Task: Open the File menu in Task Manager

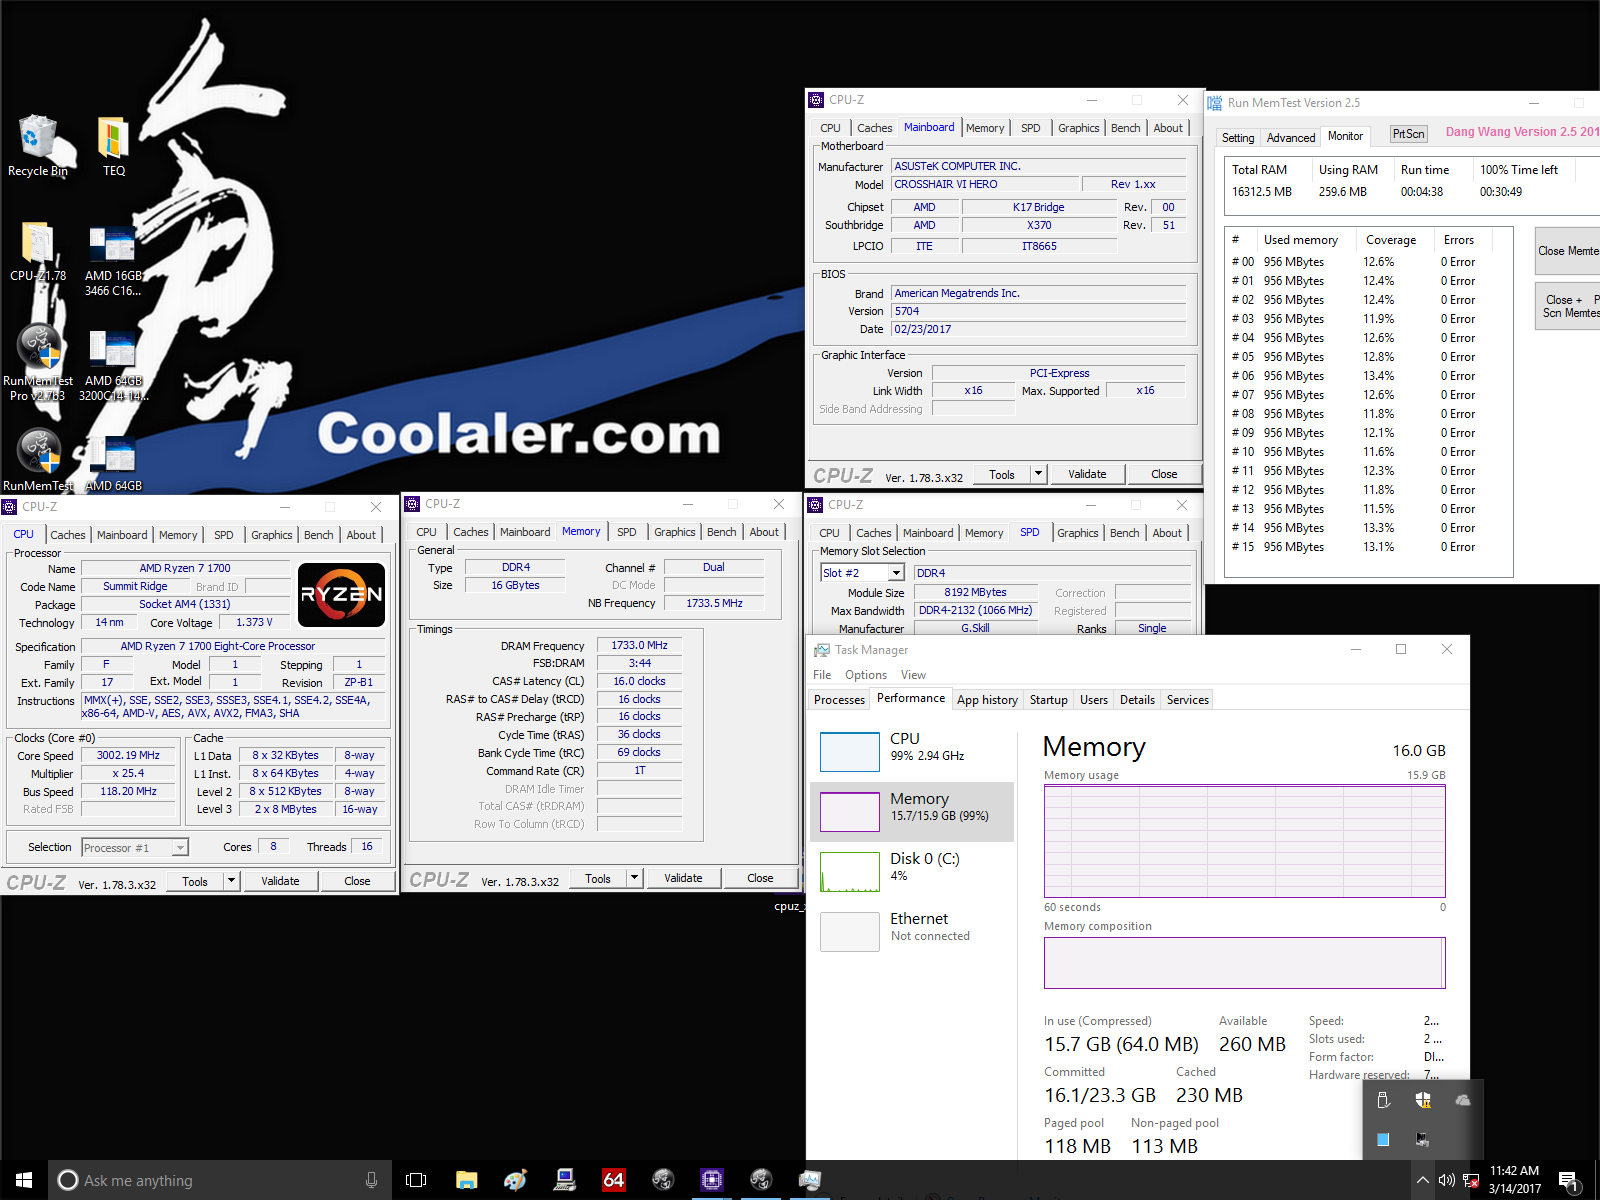Action: pos(822,675)
